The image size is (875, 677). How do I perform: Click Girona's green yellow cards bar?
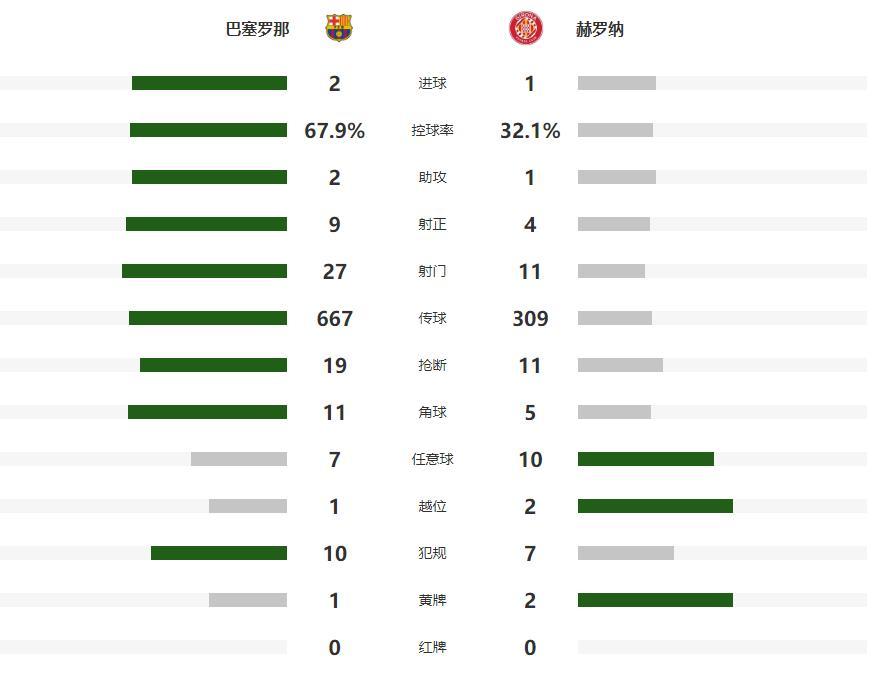tap(655, 600)
